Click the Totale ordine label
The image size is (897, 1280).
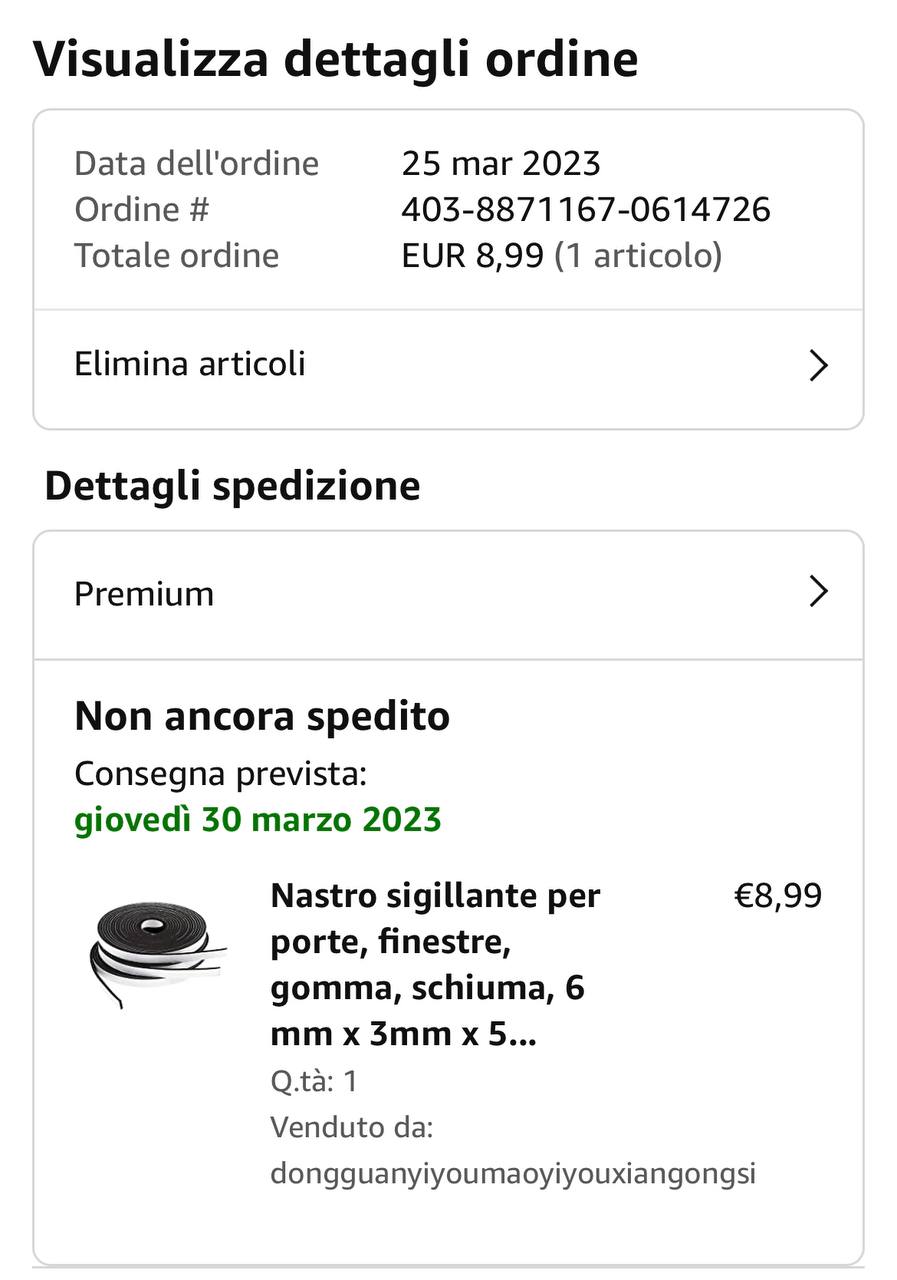176,256
